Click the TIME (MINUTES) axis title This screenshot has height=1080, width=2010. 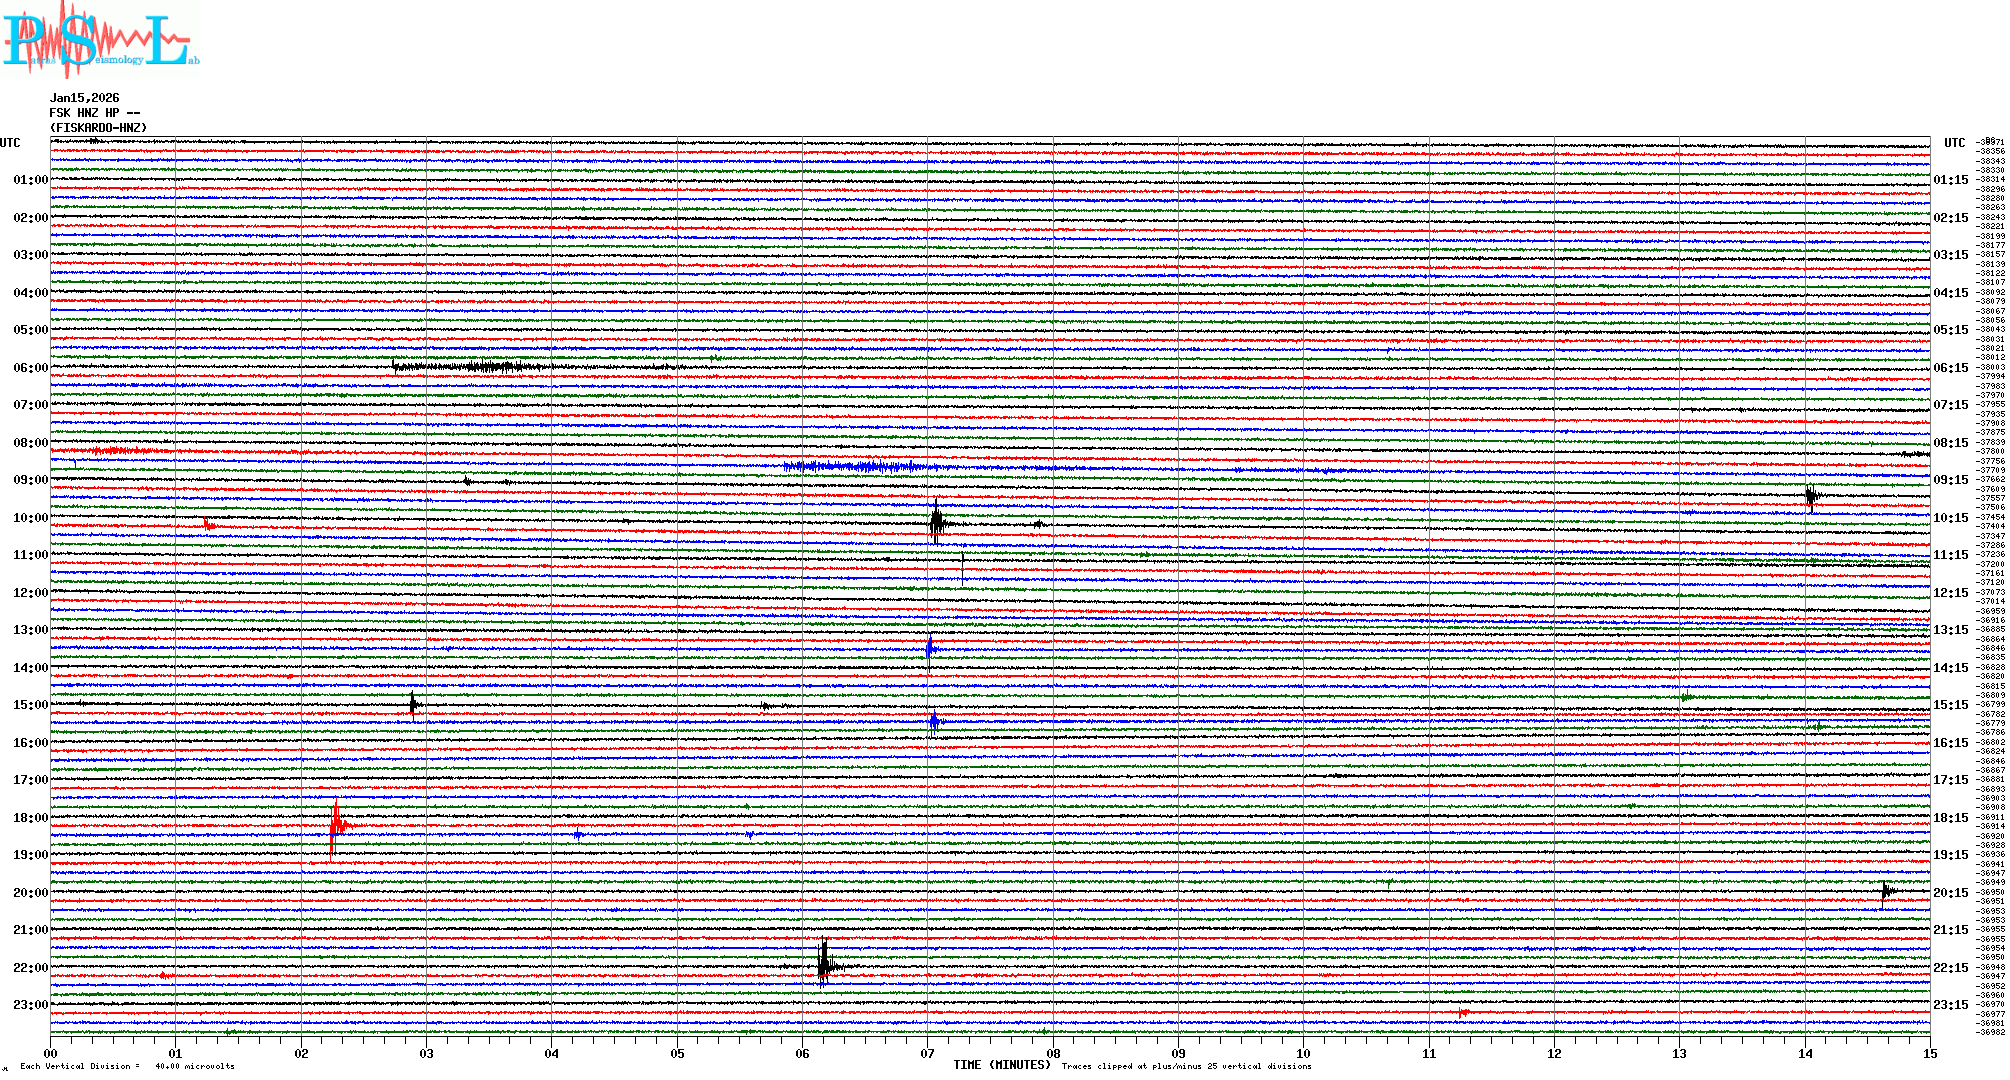click(x=1002, y=1065)
